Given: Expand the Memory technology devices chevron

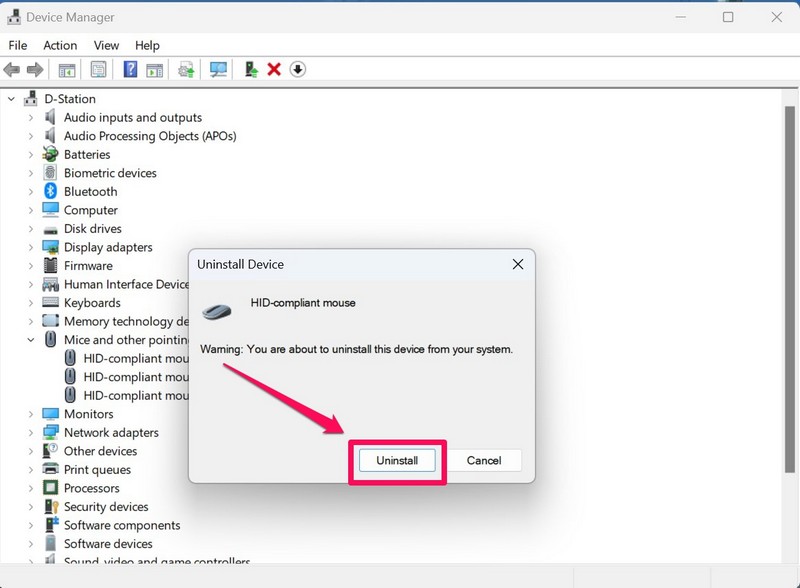Looking at the screenshot, I should click(x=31, y=321).
